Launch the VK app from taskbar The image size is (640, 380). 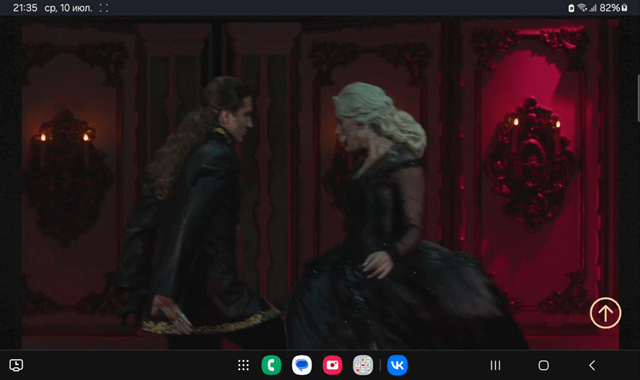coord(397,365)
